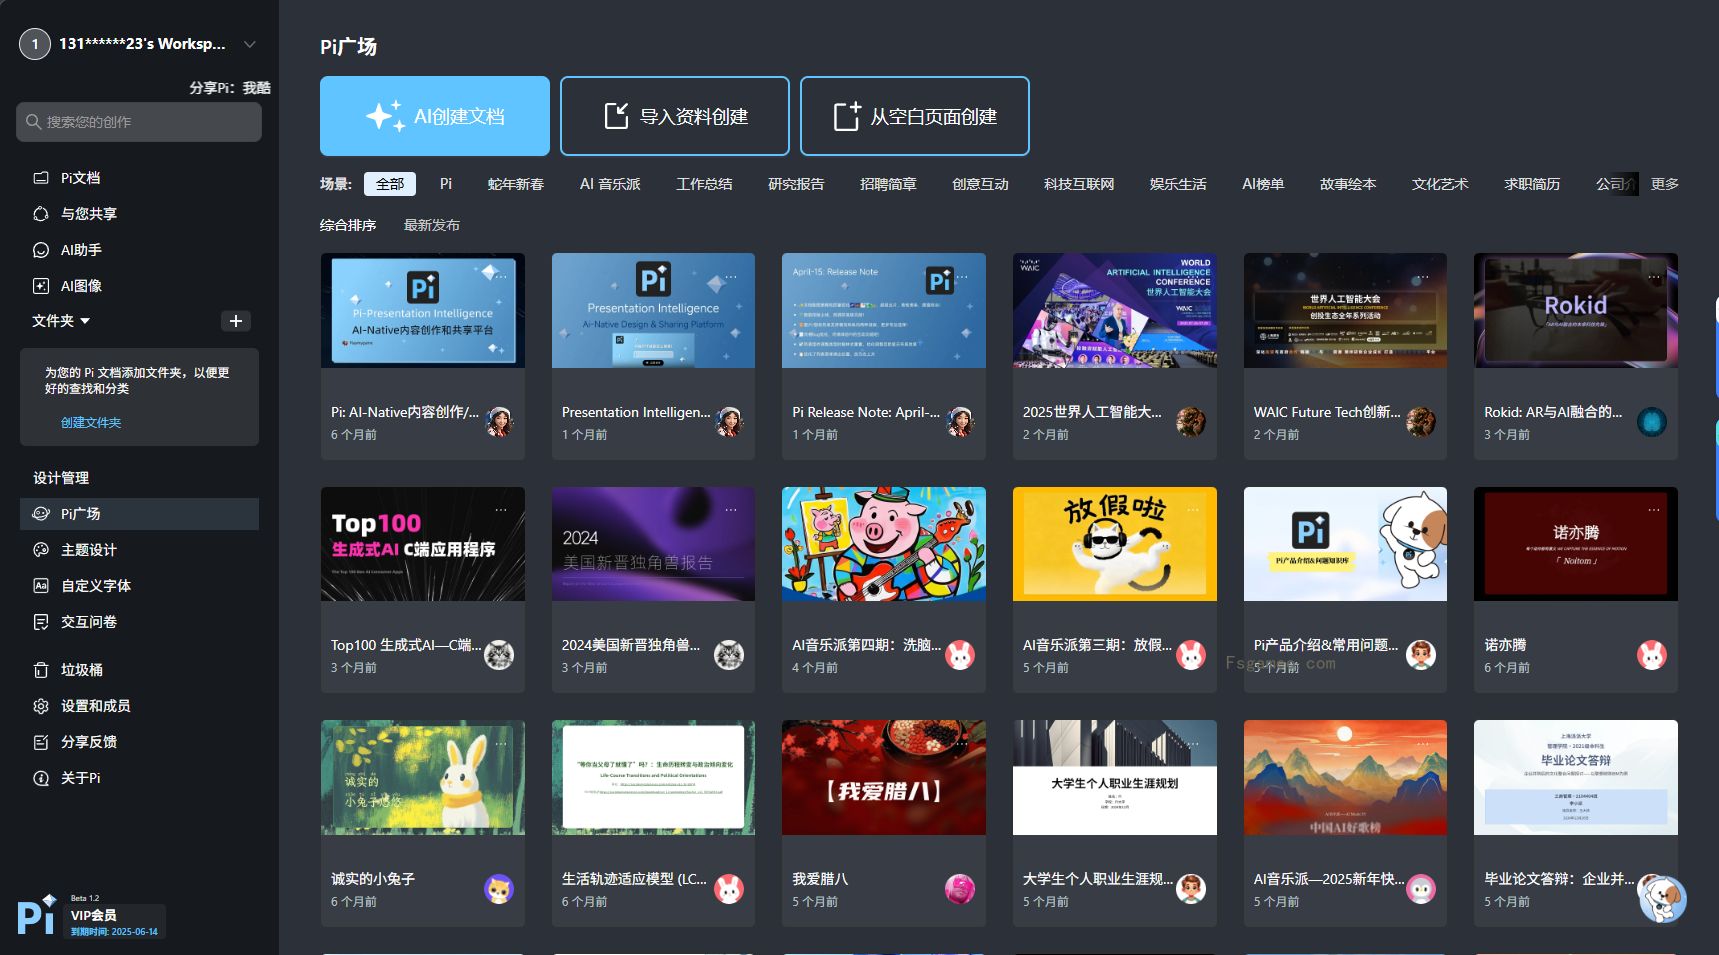1719x955 pixels.
Task: Open AI助手 assistant
Action: point(139,250)
